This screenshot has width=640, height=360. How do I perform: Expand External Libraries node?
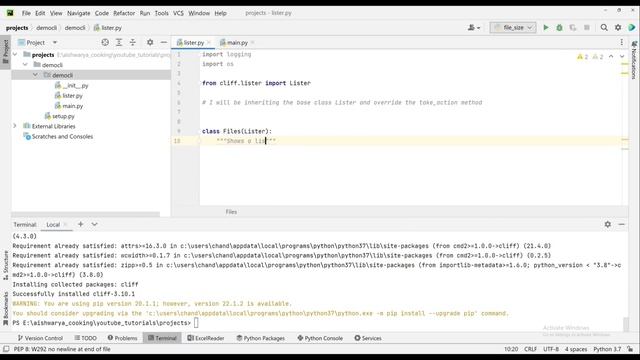click(15, 126)
